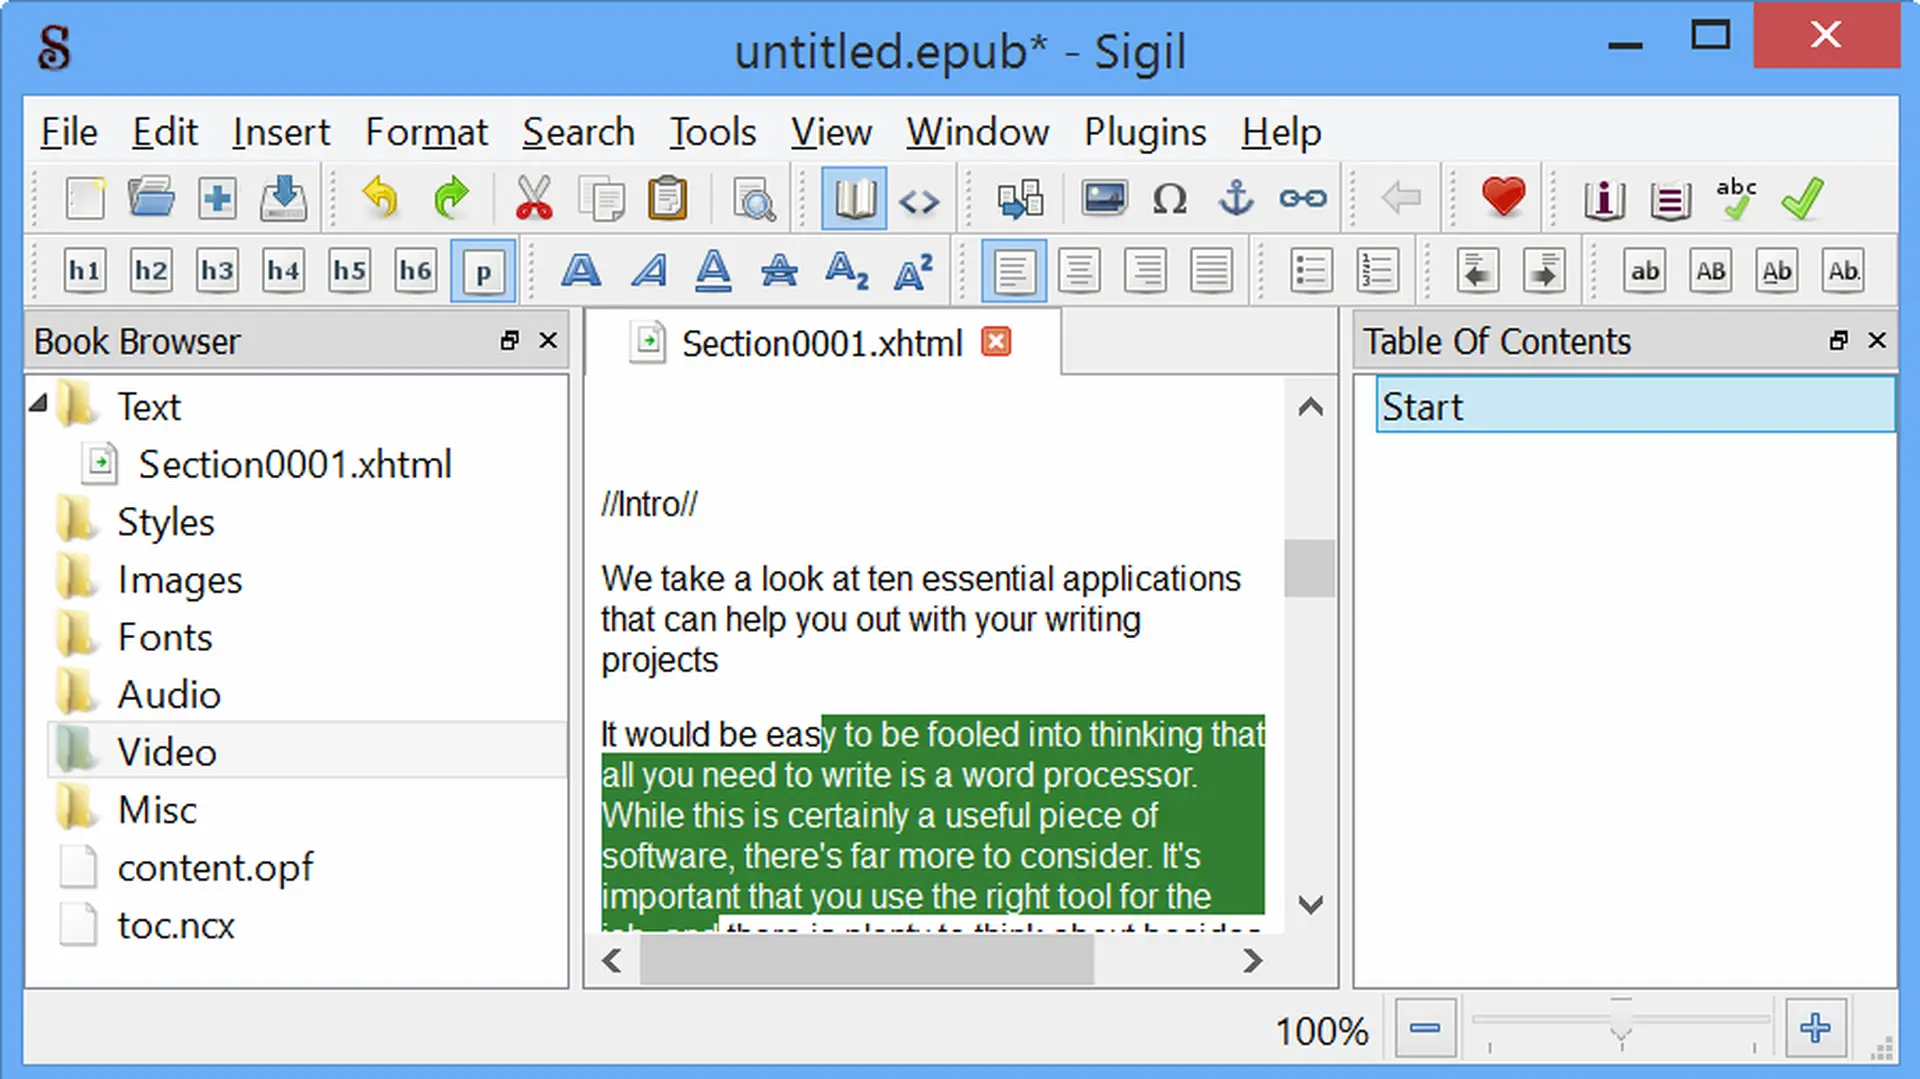Viewport: 1920px width, 1079px height.
Task: Change selection to lowercase (ab)
Action: [1645, 271]
